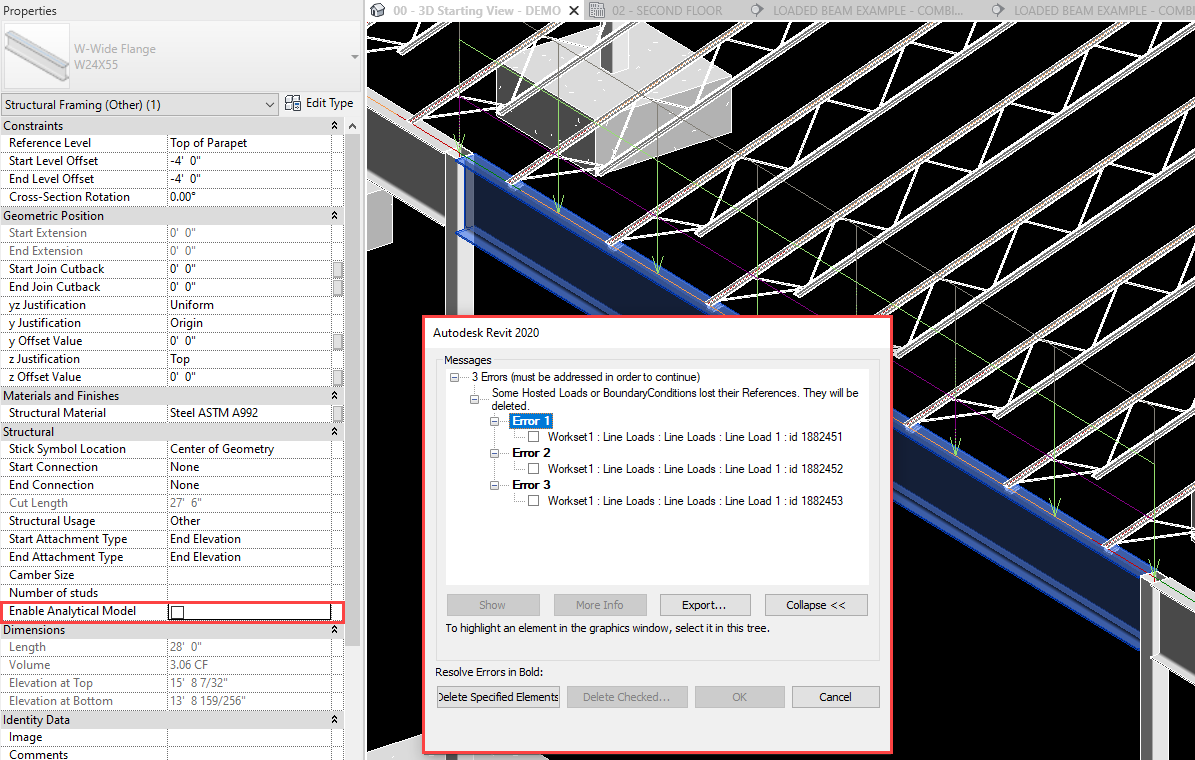
Task: Click the Structural Material value Steel ASTM A992
Action: pyautogui.click(x=249, y=413)
